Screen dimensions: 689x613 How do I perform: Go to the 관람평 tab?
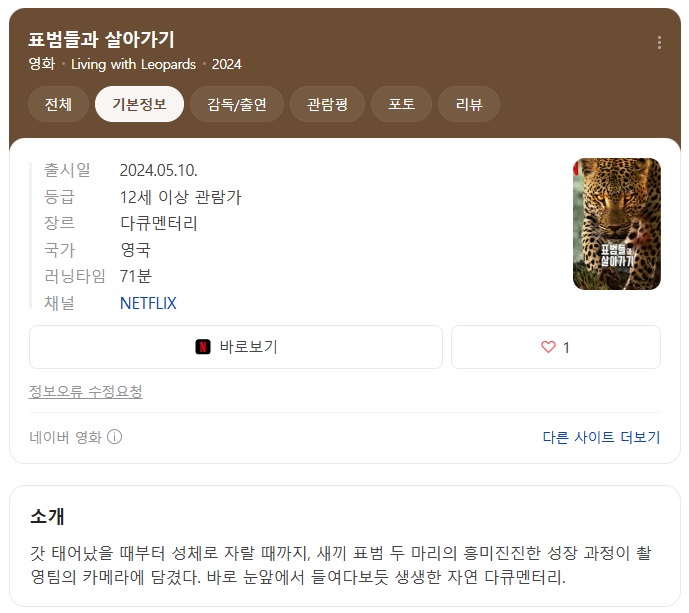pyautogui.click(x=327, y=104)
